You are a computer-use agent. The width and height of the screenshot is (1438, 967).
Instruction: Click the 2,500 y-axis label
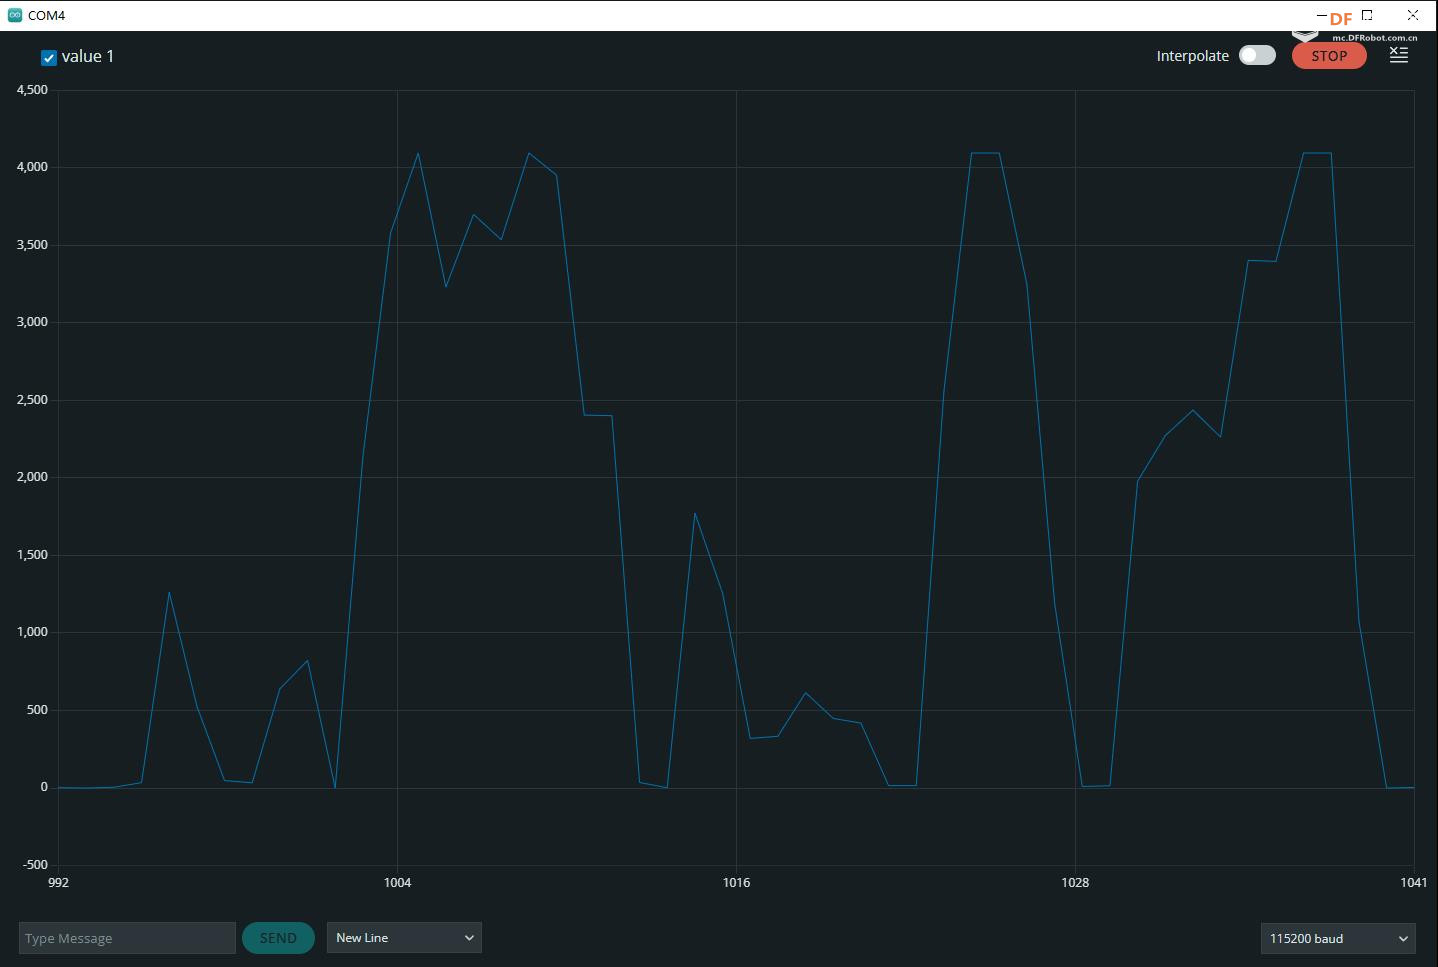[32, 400]
